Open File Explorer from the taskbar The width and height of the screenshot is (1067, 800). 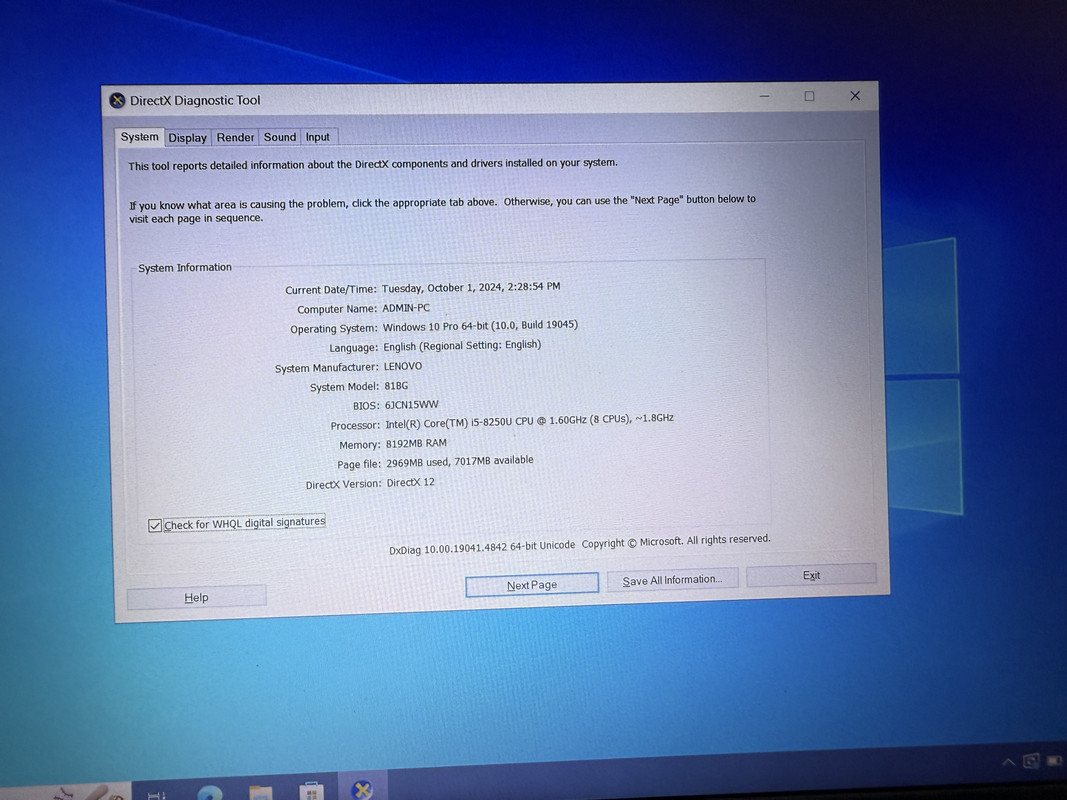(x=261, y=793)
